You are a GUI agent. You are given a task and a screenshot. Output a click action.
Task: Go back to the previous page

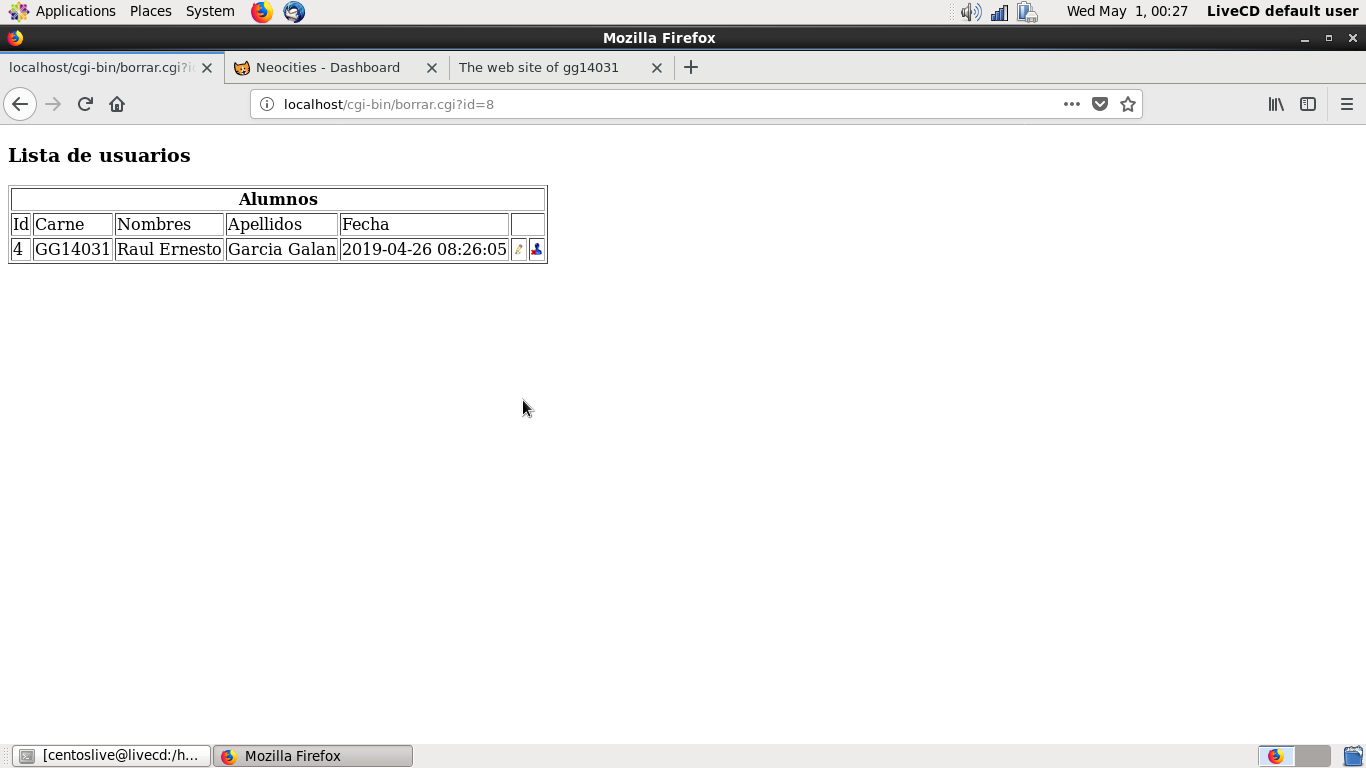pyautogui.click(x=20, y=104)
